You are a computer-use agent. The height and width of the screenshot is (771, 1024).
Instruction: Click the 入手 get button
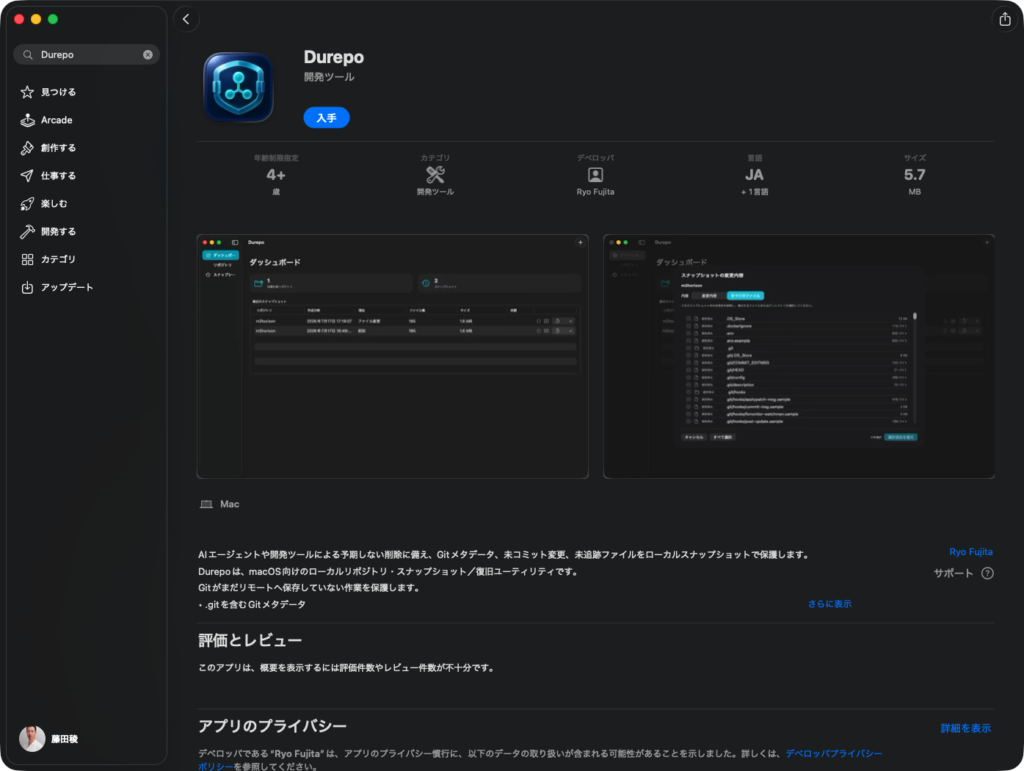coord(327,118)
